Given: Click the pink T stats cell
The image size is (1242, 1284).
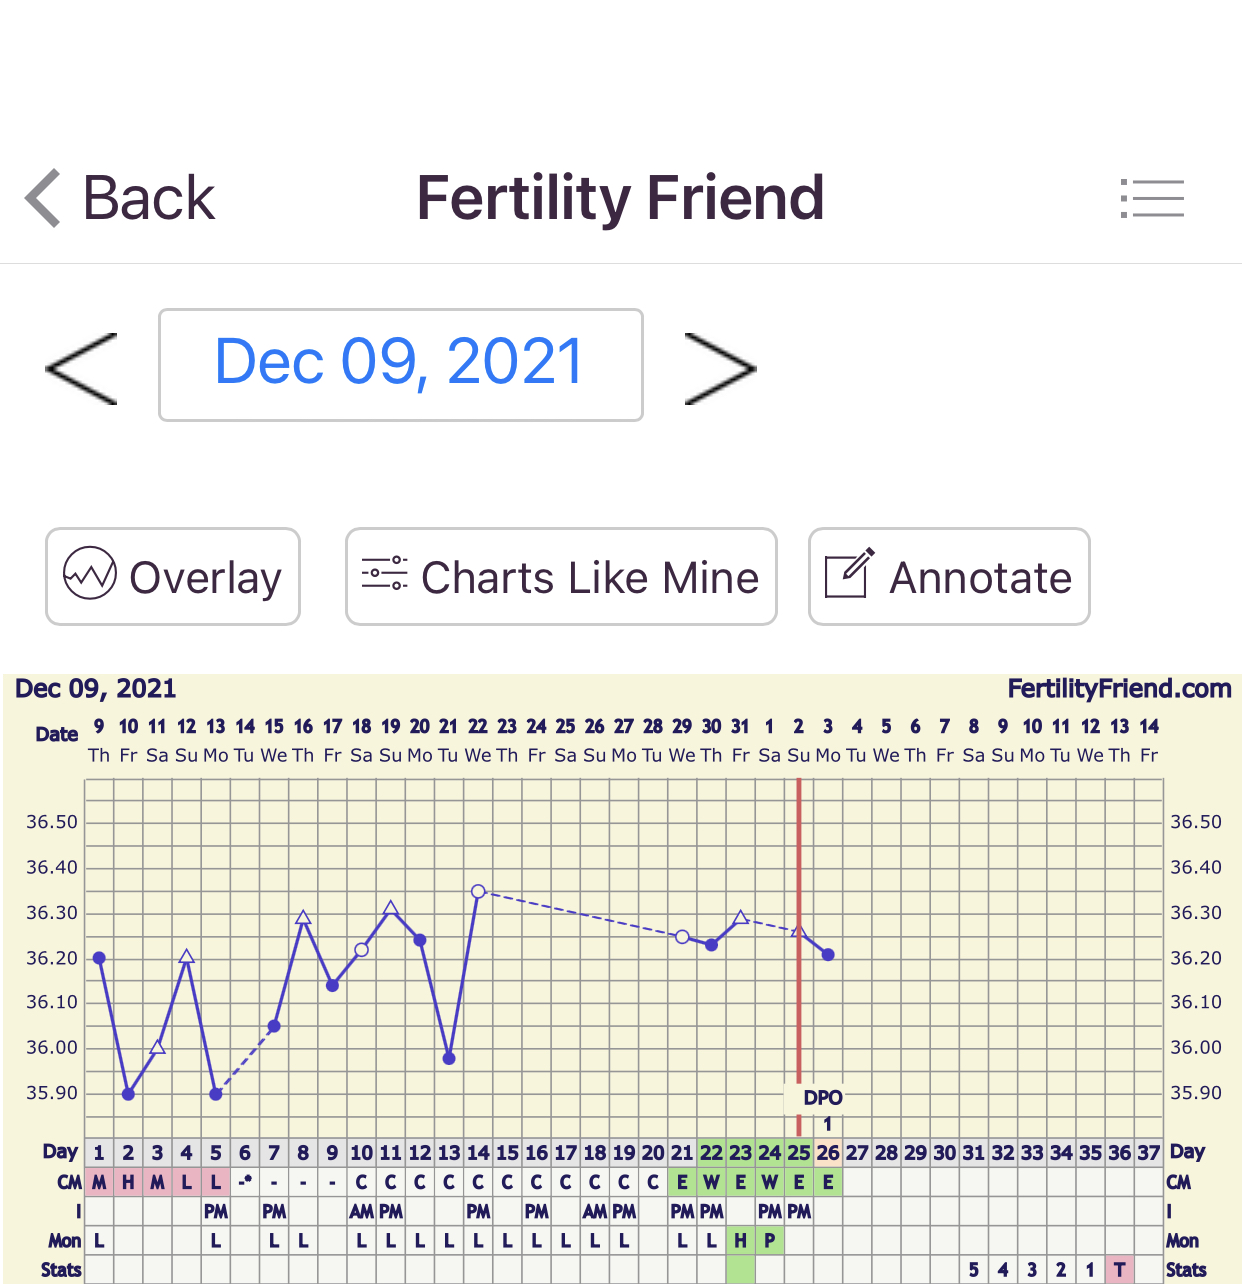Looking at the screenshot, I should [1120, 1270].
